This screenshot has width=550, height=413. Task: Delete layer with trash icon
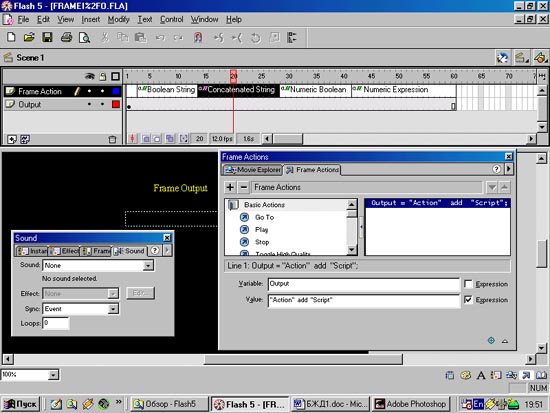(112, 139)
